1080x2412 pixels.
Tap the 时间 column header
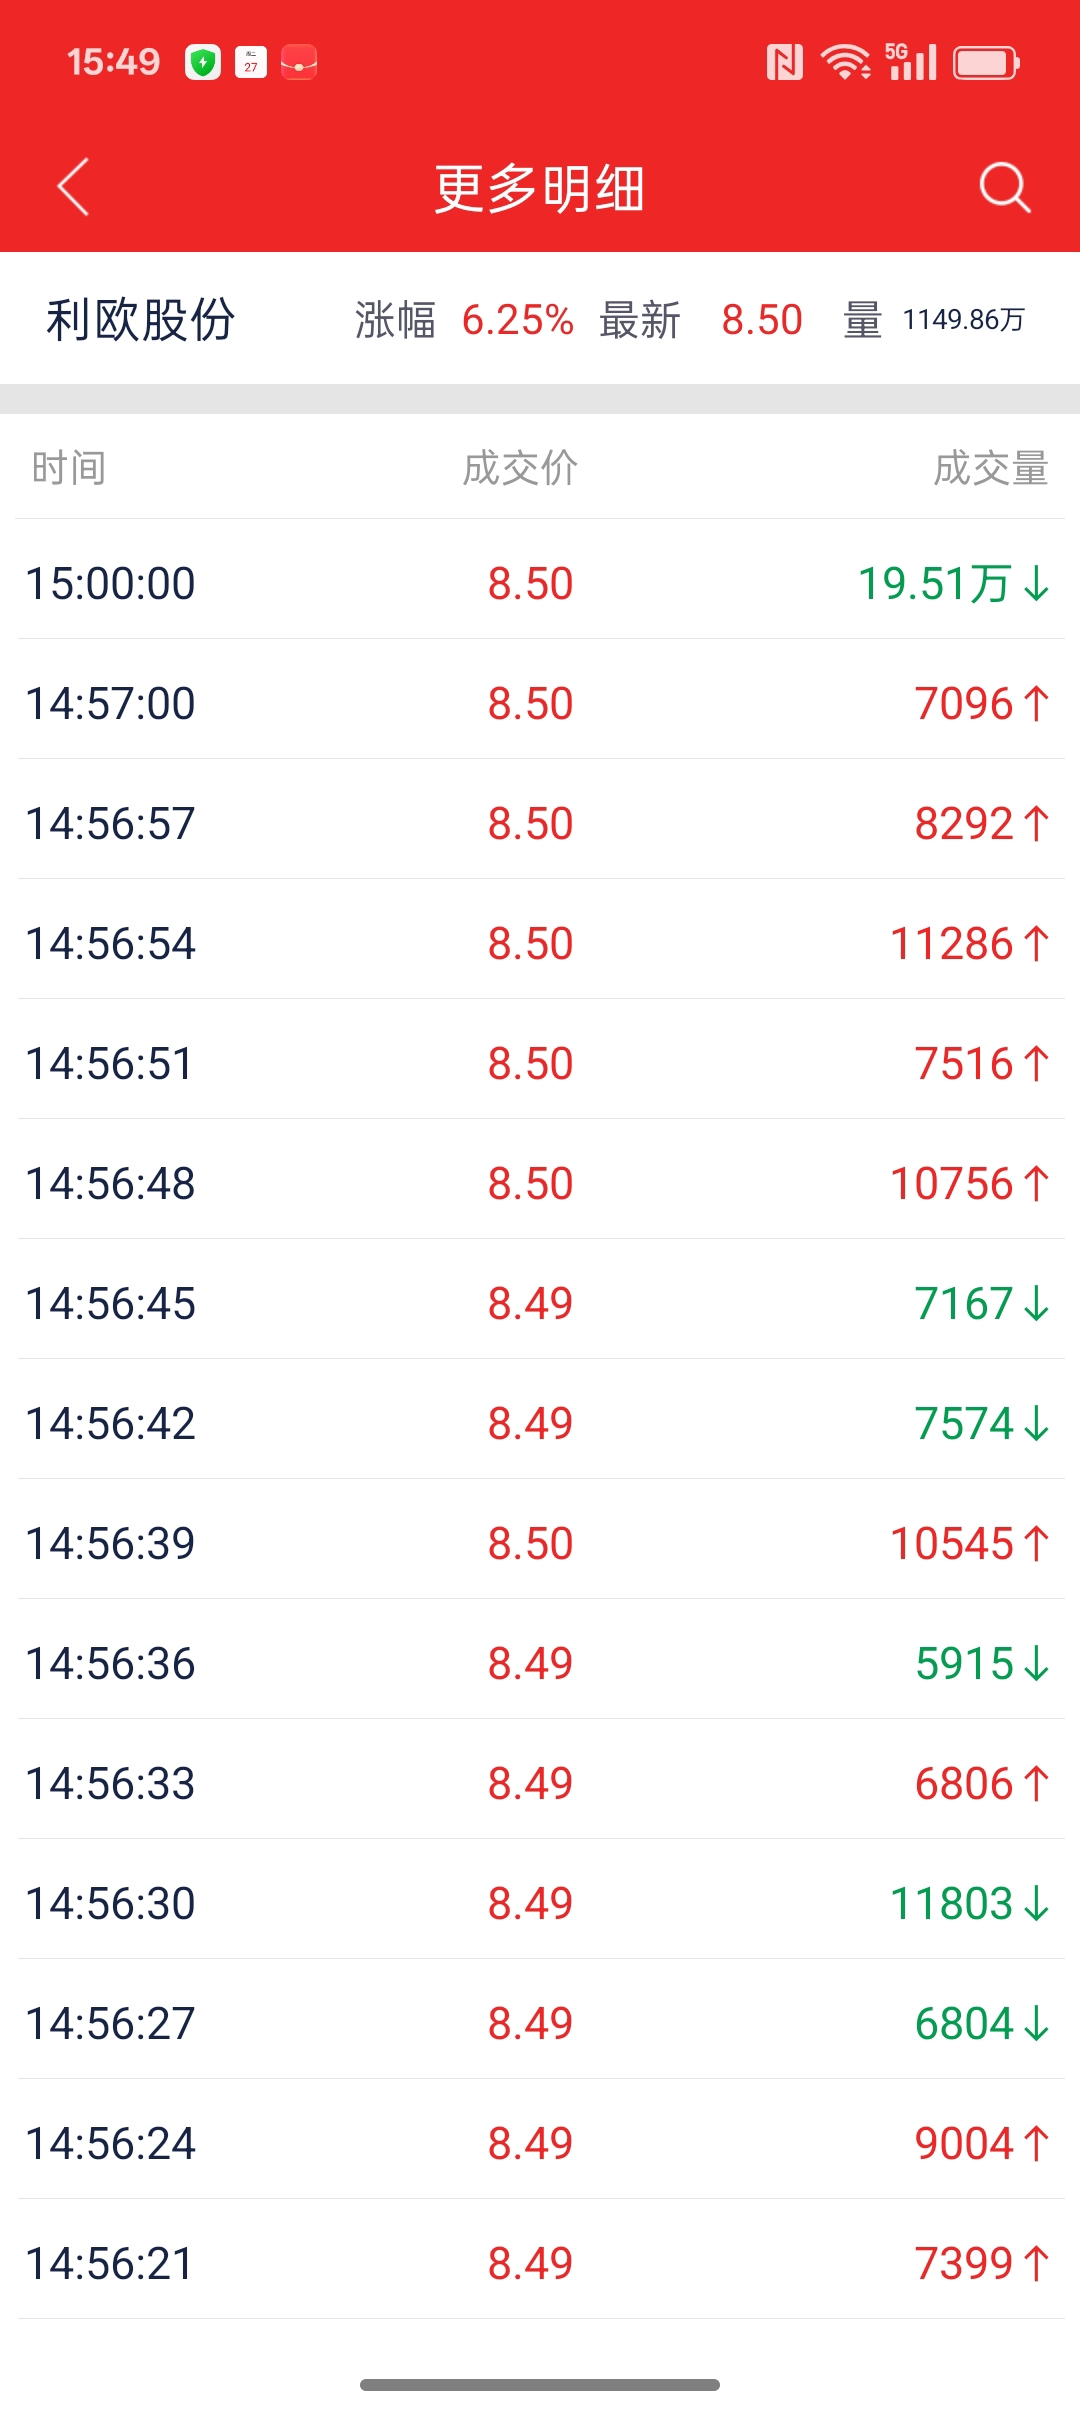(x=68, y=468)
